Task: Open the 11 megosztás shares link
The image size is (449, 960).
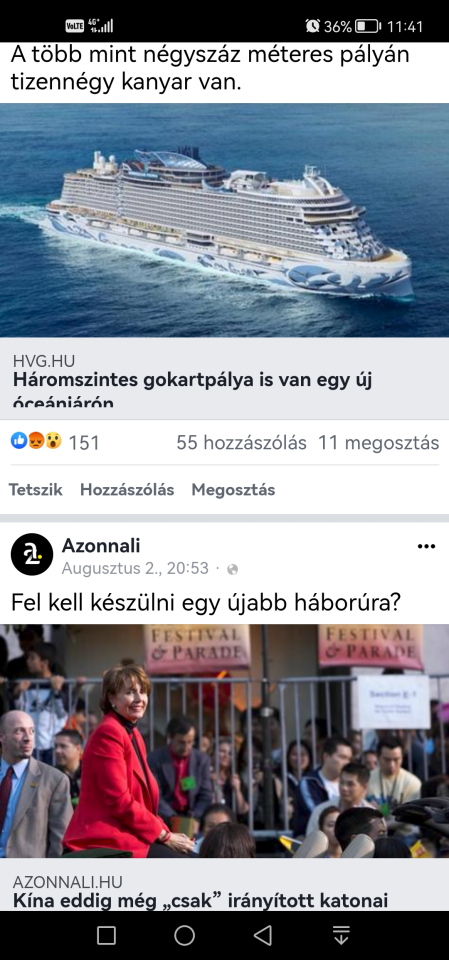Action: pyautogui.click(x=379, y=443)
